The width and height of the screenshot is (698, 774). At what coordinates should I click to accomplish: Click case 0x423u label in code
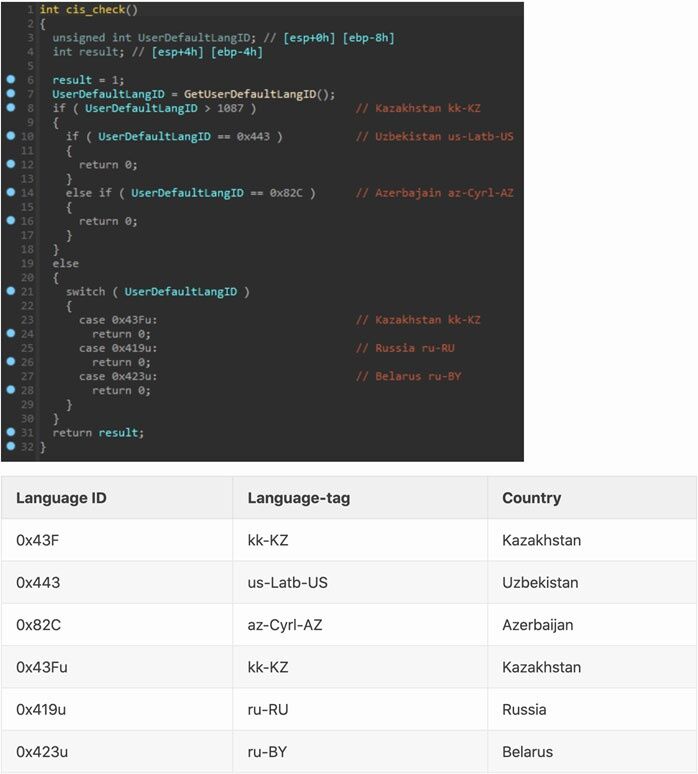[118, 376]
